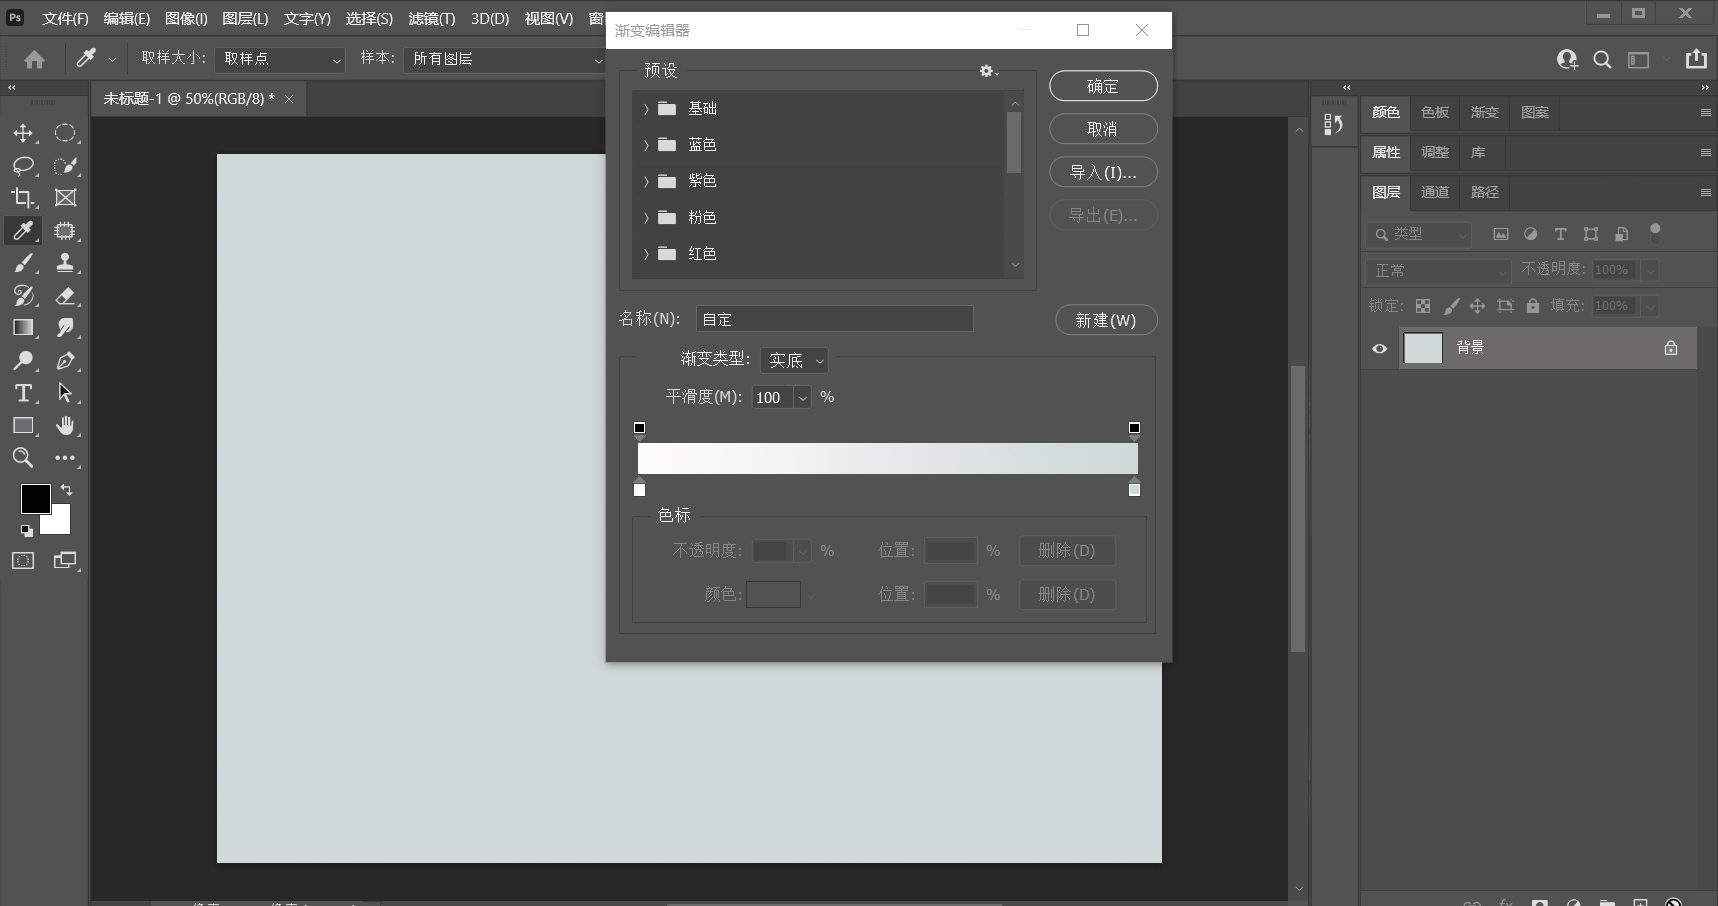Click the 导入(I)... button
1718x906 pixels.
point(1104,172)
